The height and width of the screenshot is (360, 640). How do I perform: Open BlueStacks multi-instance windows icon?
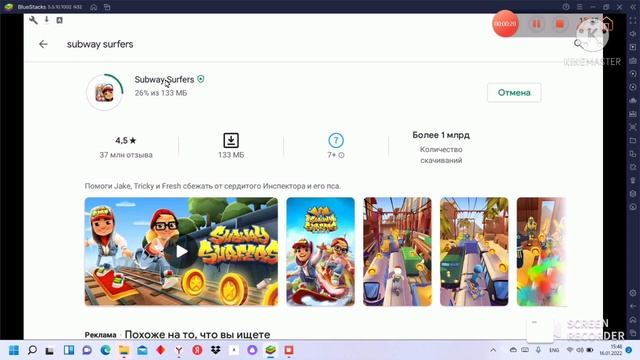(x=107, y=7)
